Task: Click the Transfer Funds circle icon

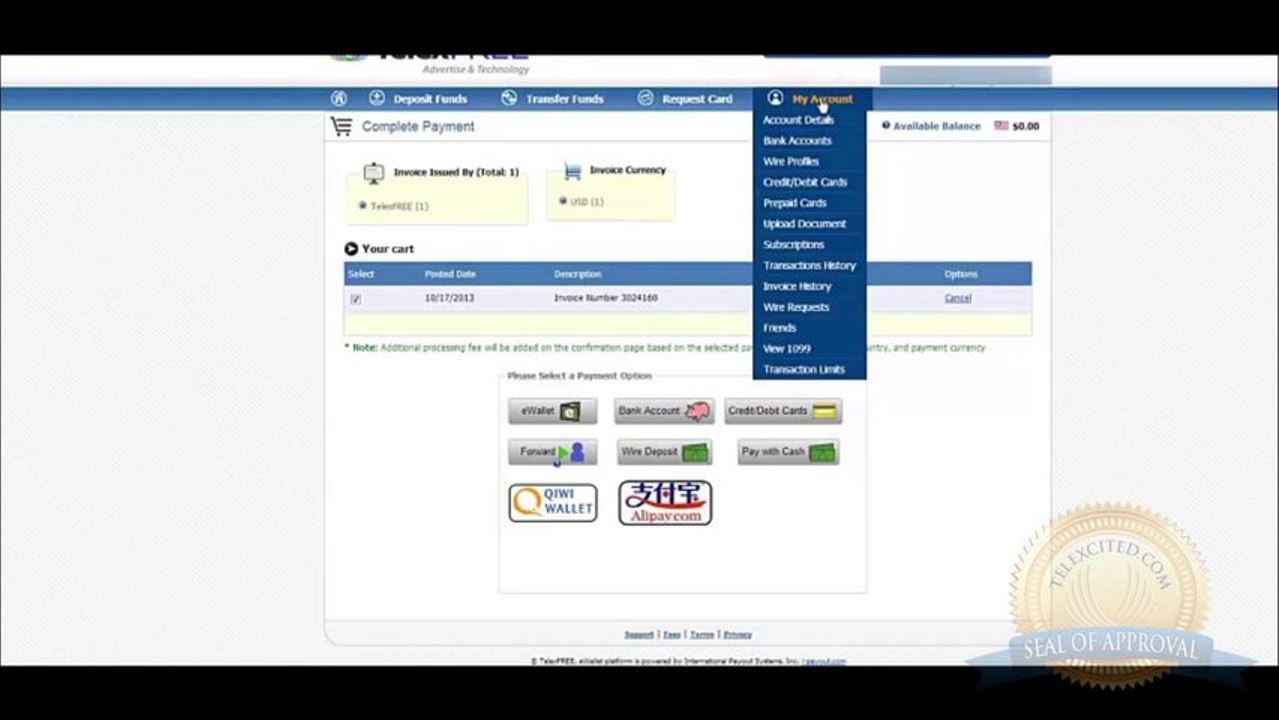Action: pos(509,98)
